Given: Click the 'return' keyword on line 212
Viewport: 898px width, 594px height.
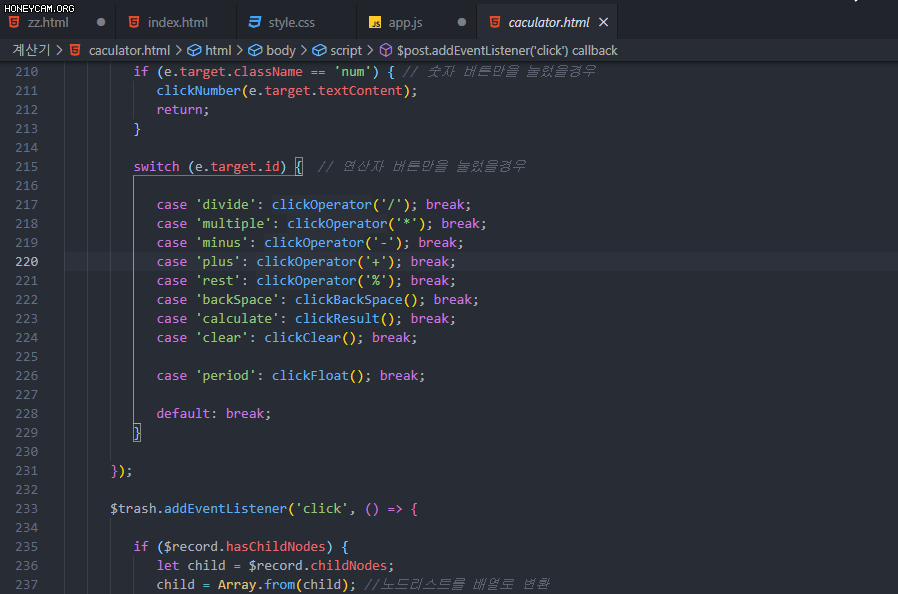Looking at the screenshot, I should (x=179, y=109).
